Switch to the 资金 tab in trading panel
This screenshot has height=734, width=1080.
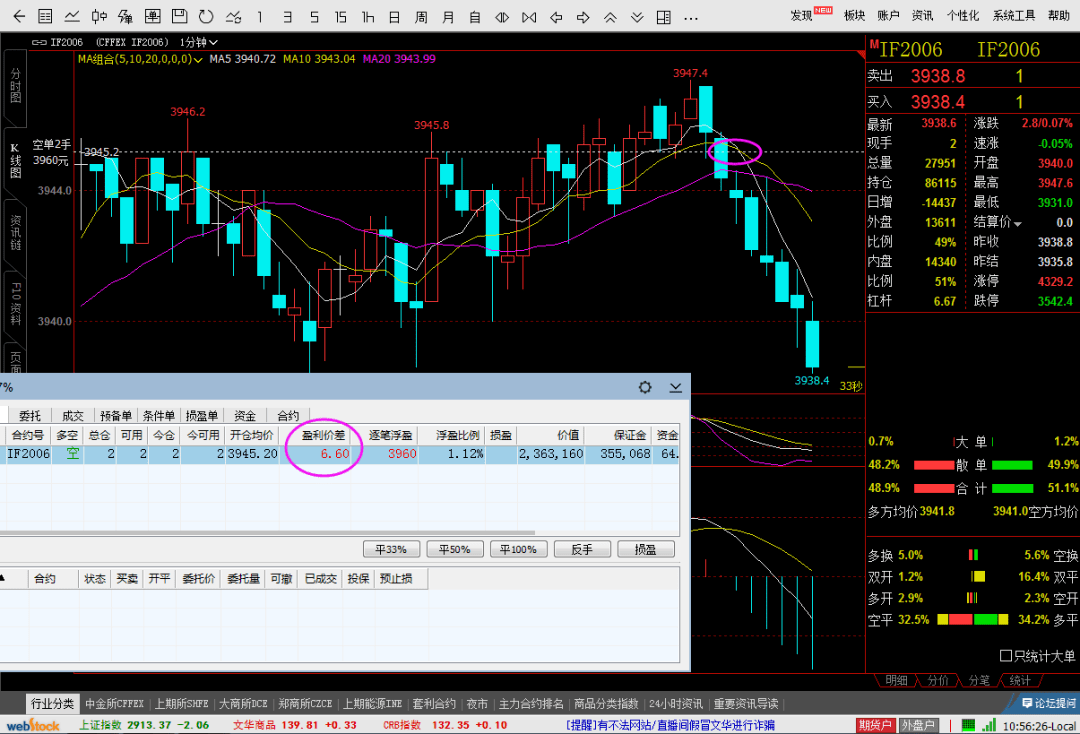click(x=245, y=415)
